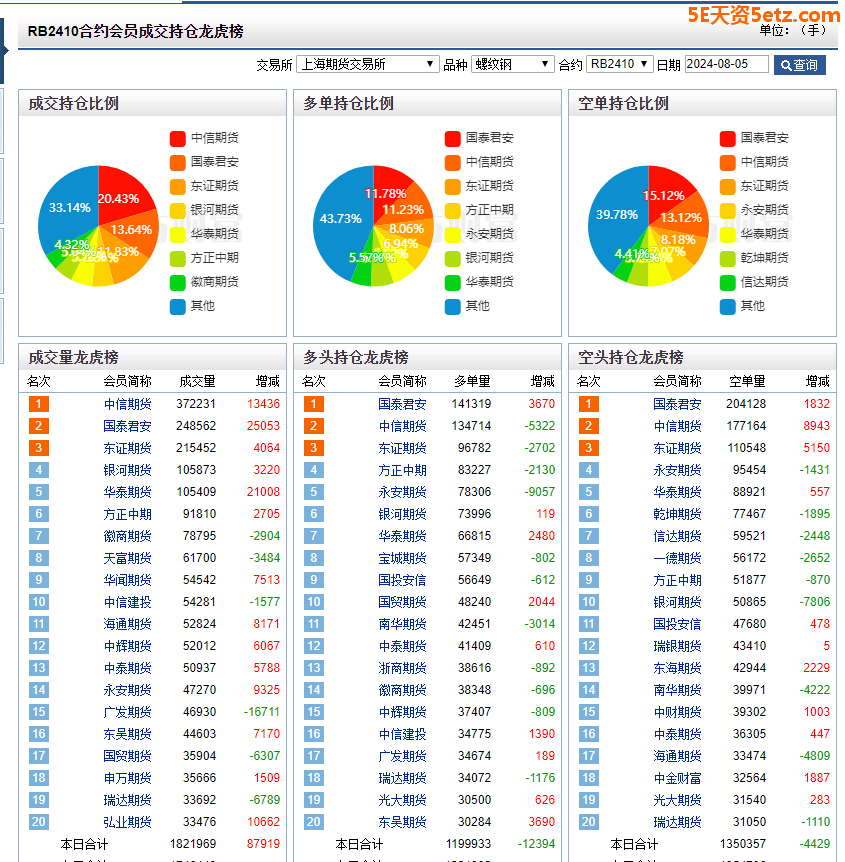
Task: Click blue 其他 legend swatch in 空单持仓比例
Action: pos(728,306)
